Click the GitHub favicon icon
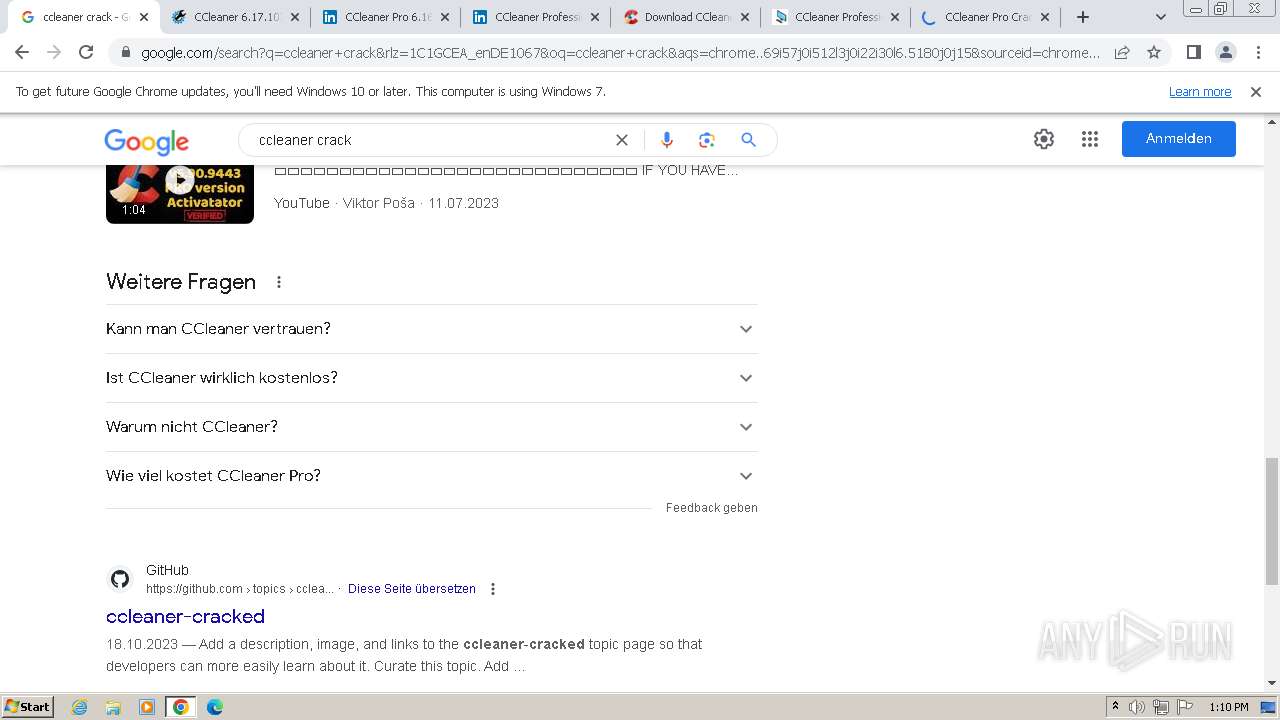1280x720 pixels. pos(120,579)
